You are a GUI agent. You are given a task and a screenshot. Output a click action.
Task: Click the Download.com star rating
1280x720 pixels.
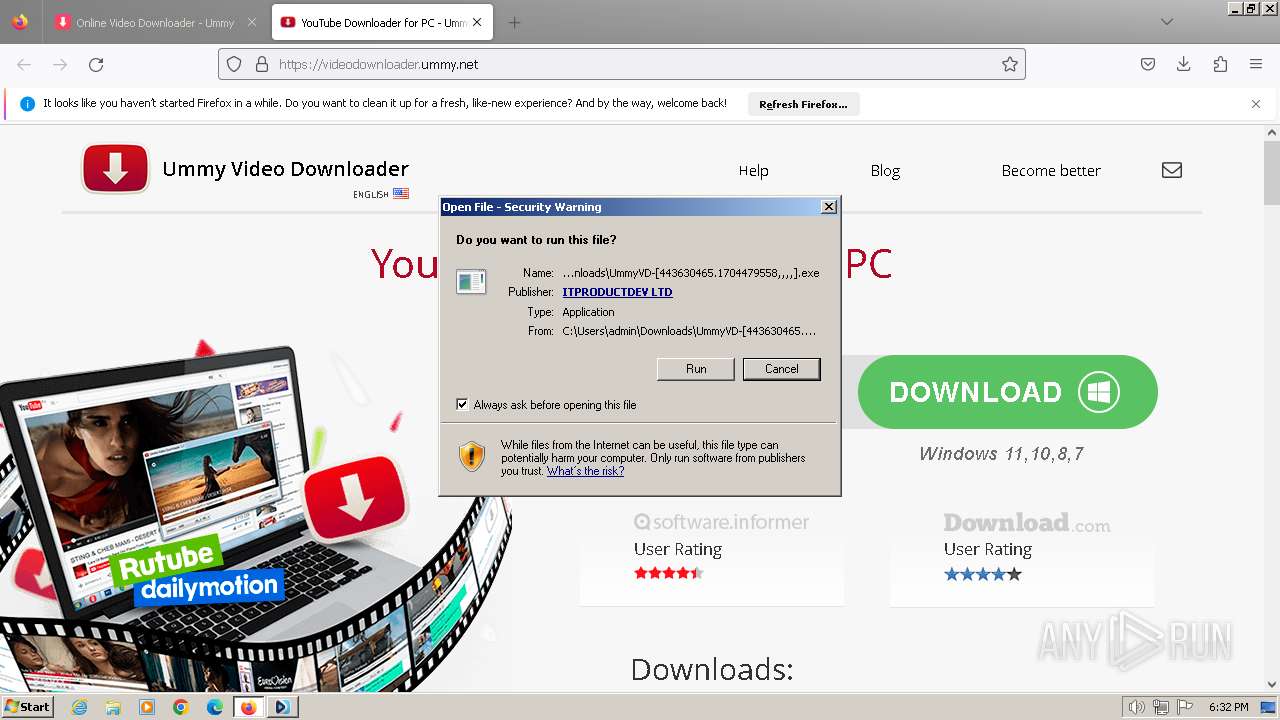pyautogui.click(x=982, y=574)
